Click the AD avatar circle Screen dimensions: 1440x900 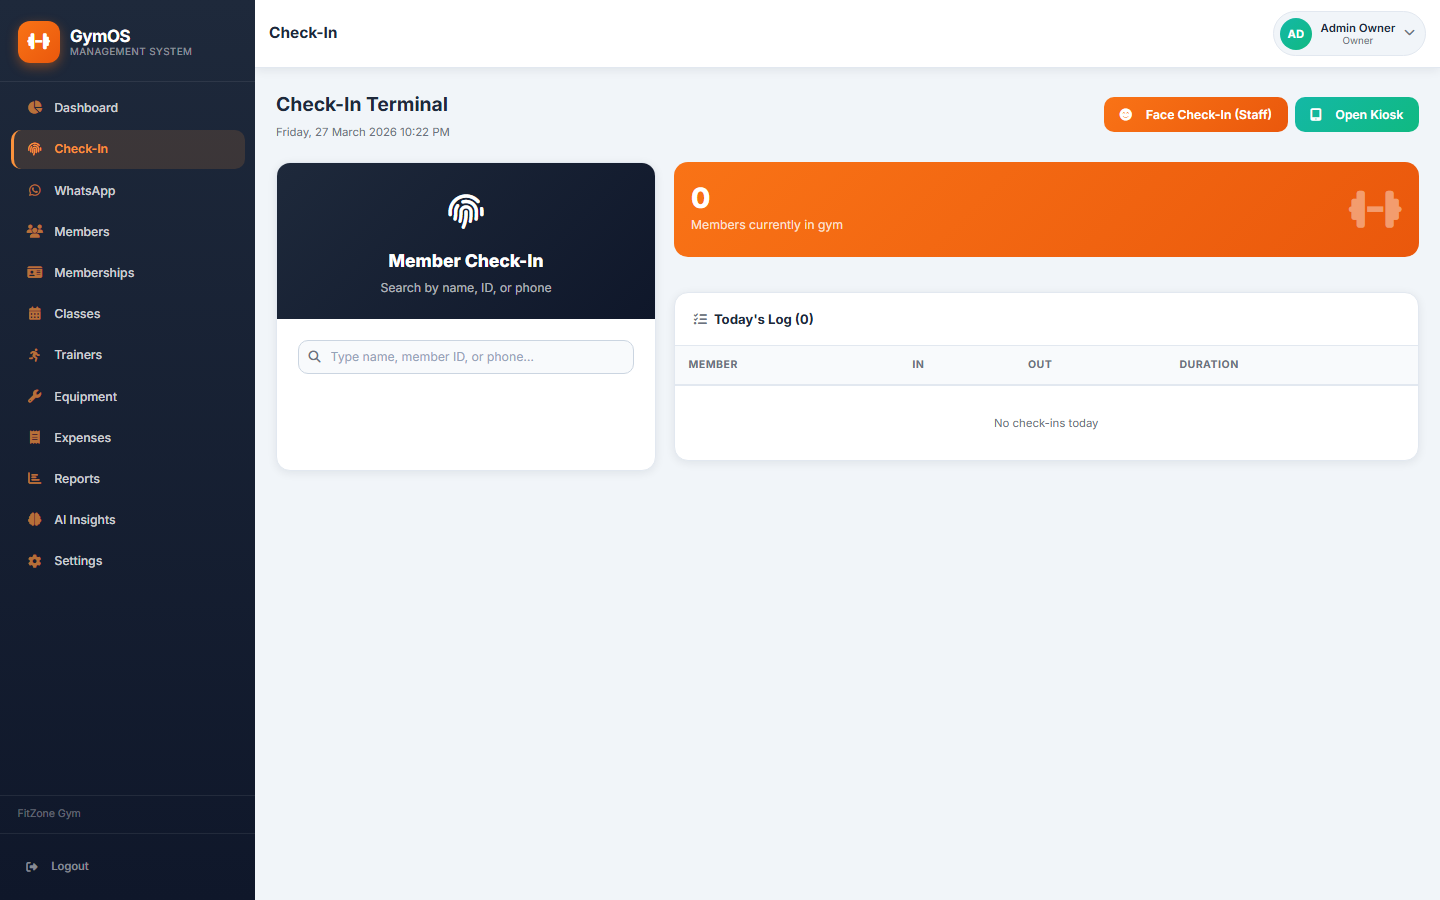[x=1296, y=34]
